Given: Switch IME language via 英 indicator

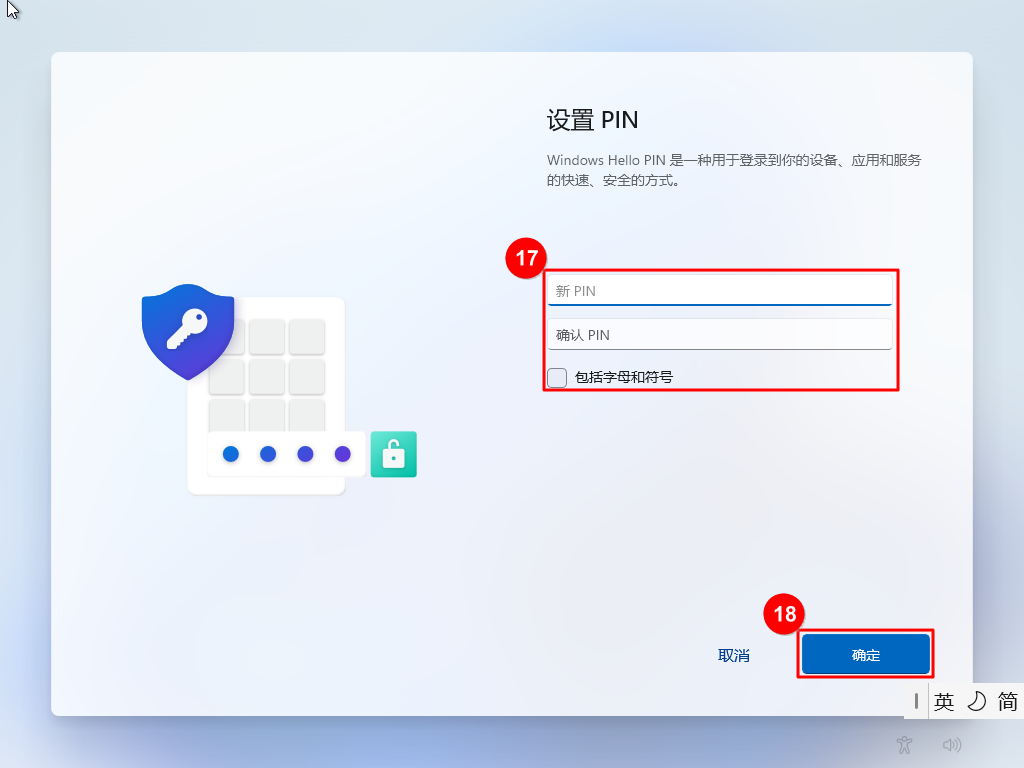Looking at the screenshot, I should [x=944, y=702].
